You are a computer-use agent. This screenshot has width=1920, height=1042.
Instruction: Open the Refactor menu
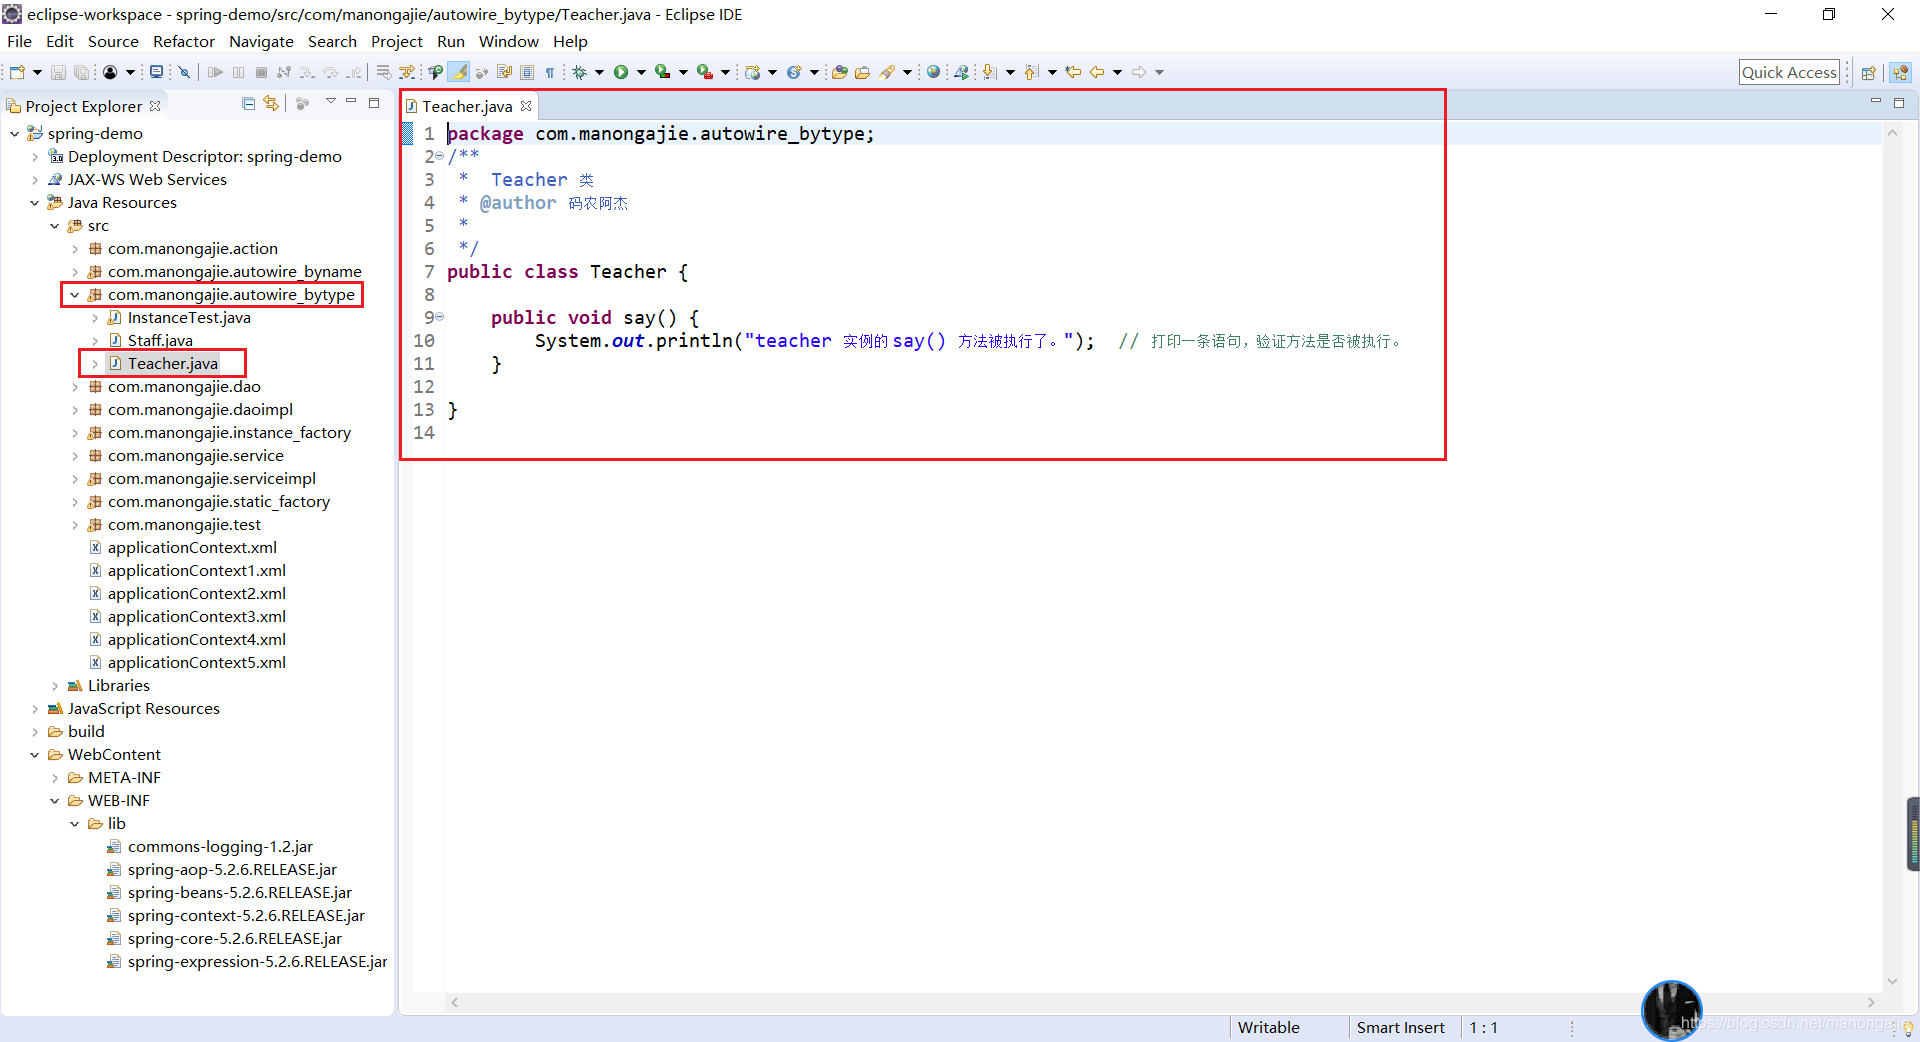[x=183, y=42]
